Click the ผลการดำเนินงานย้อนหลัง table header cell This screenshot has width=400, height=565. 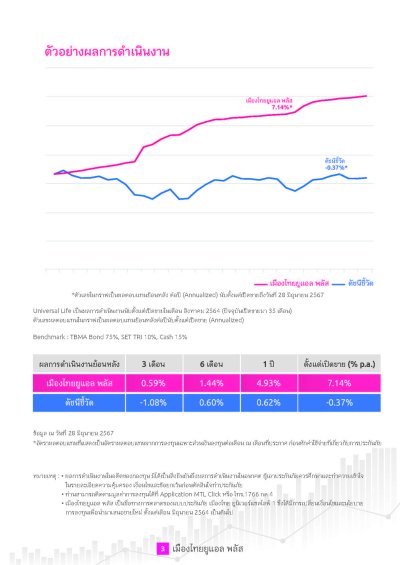79,364
